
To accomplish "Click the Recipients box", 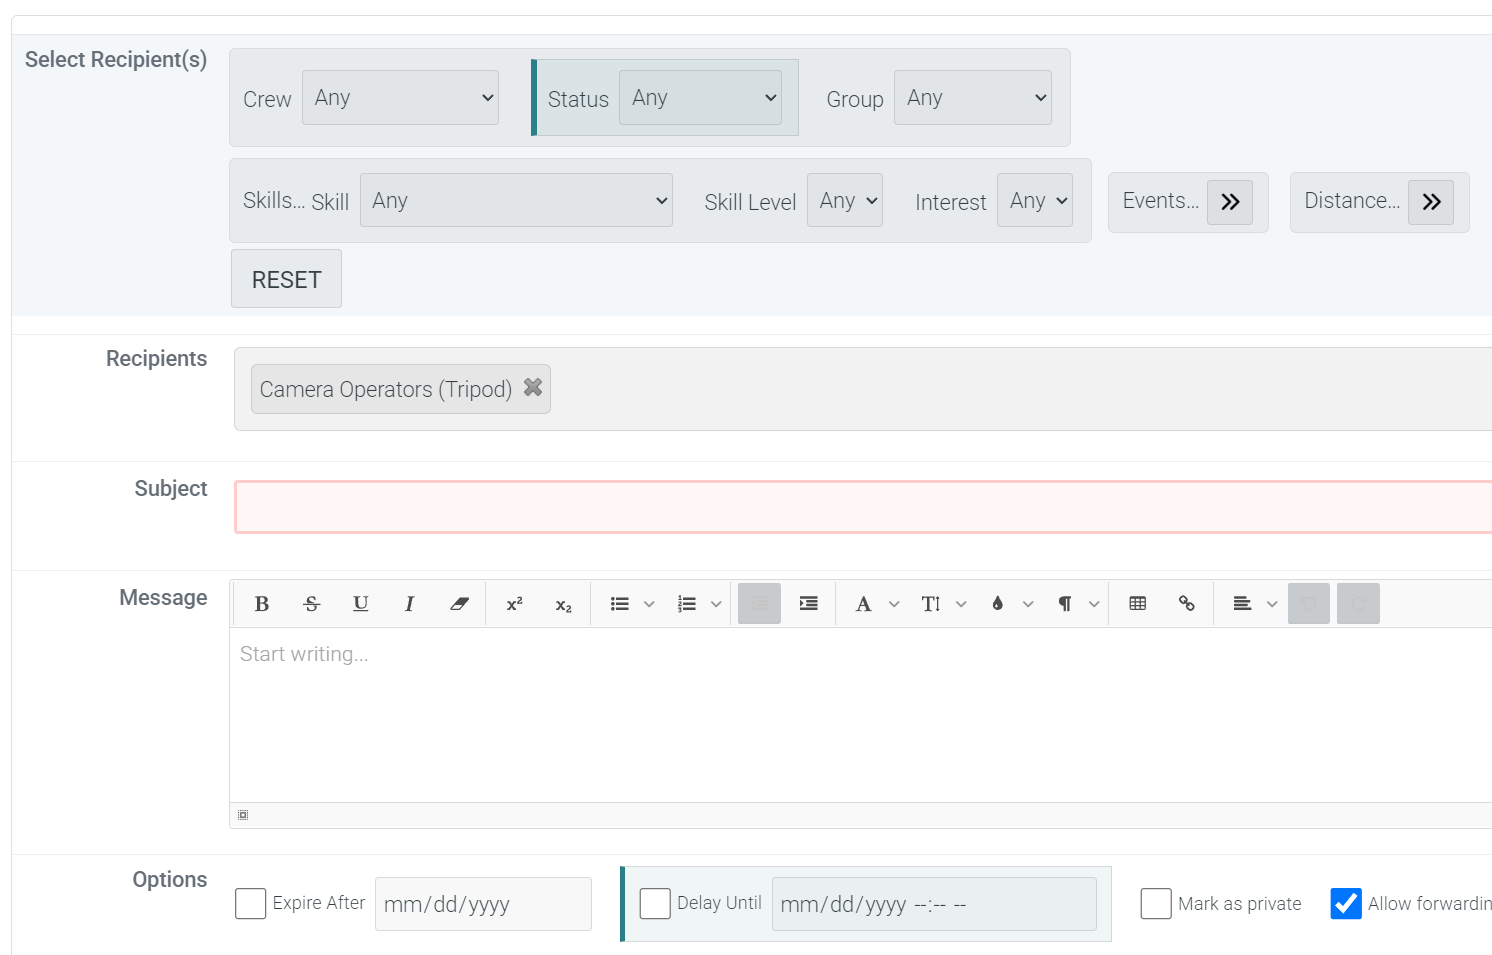I will coord(863,389).
